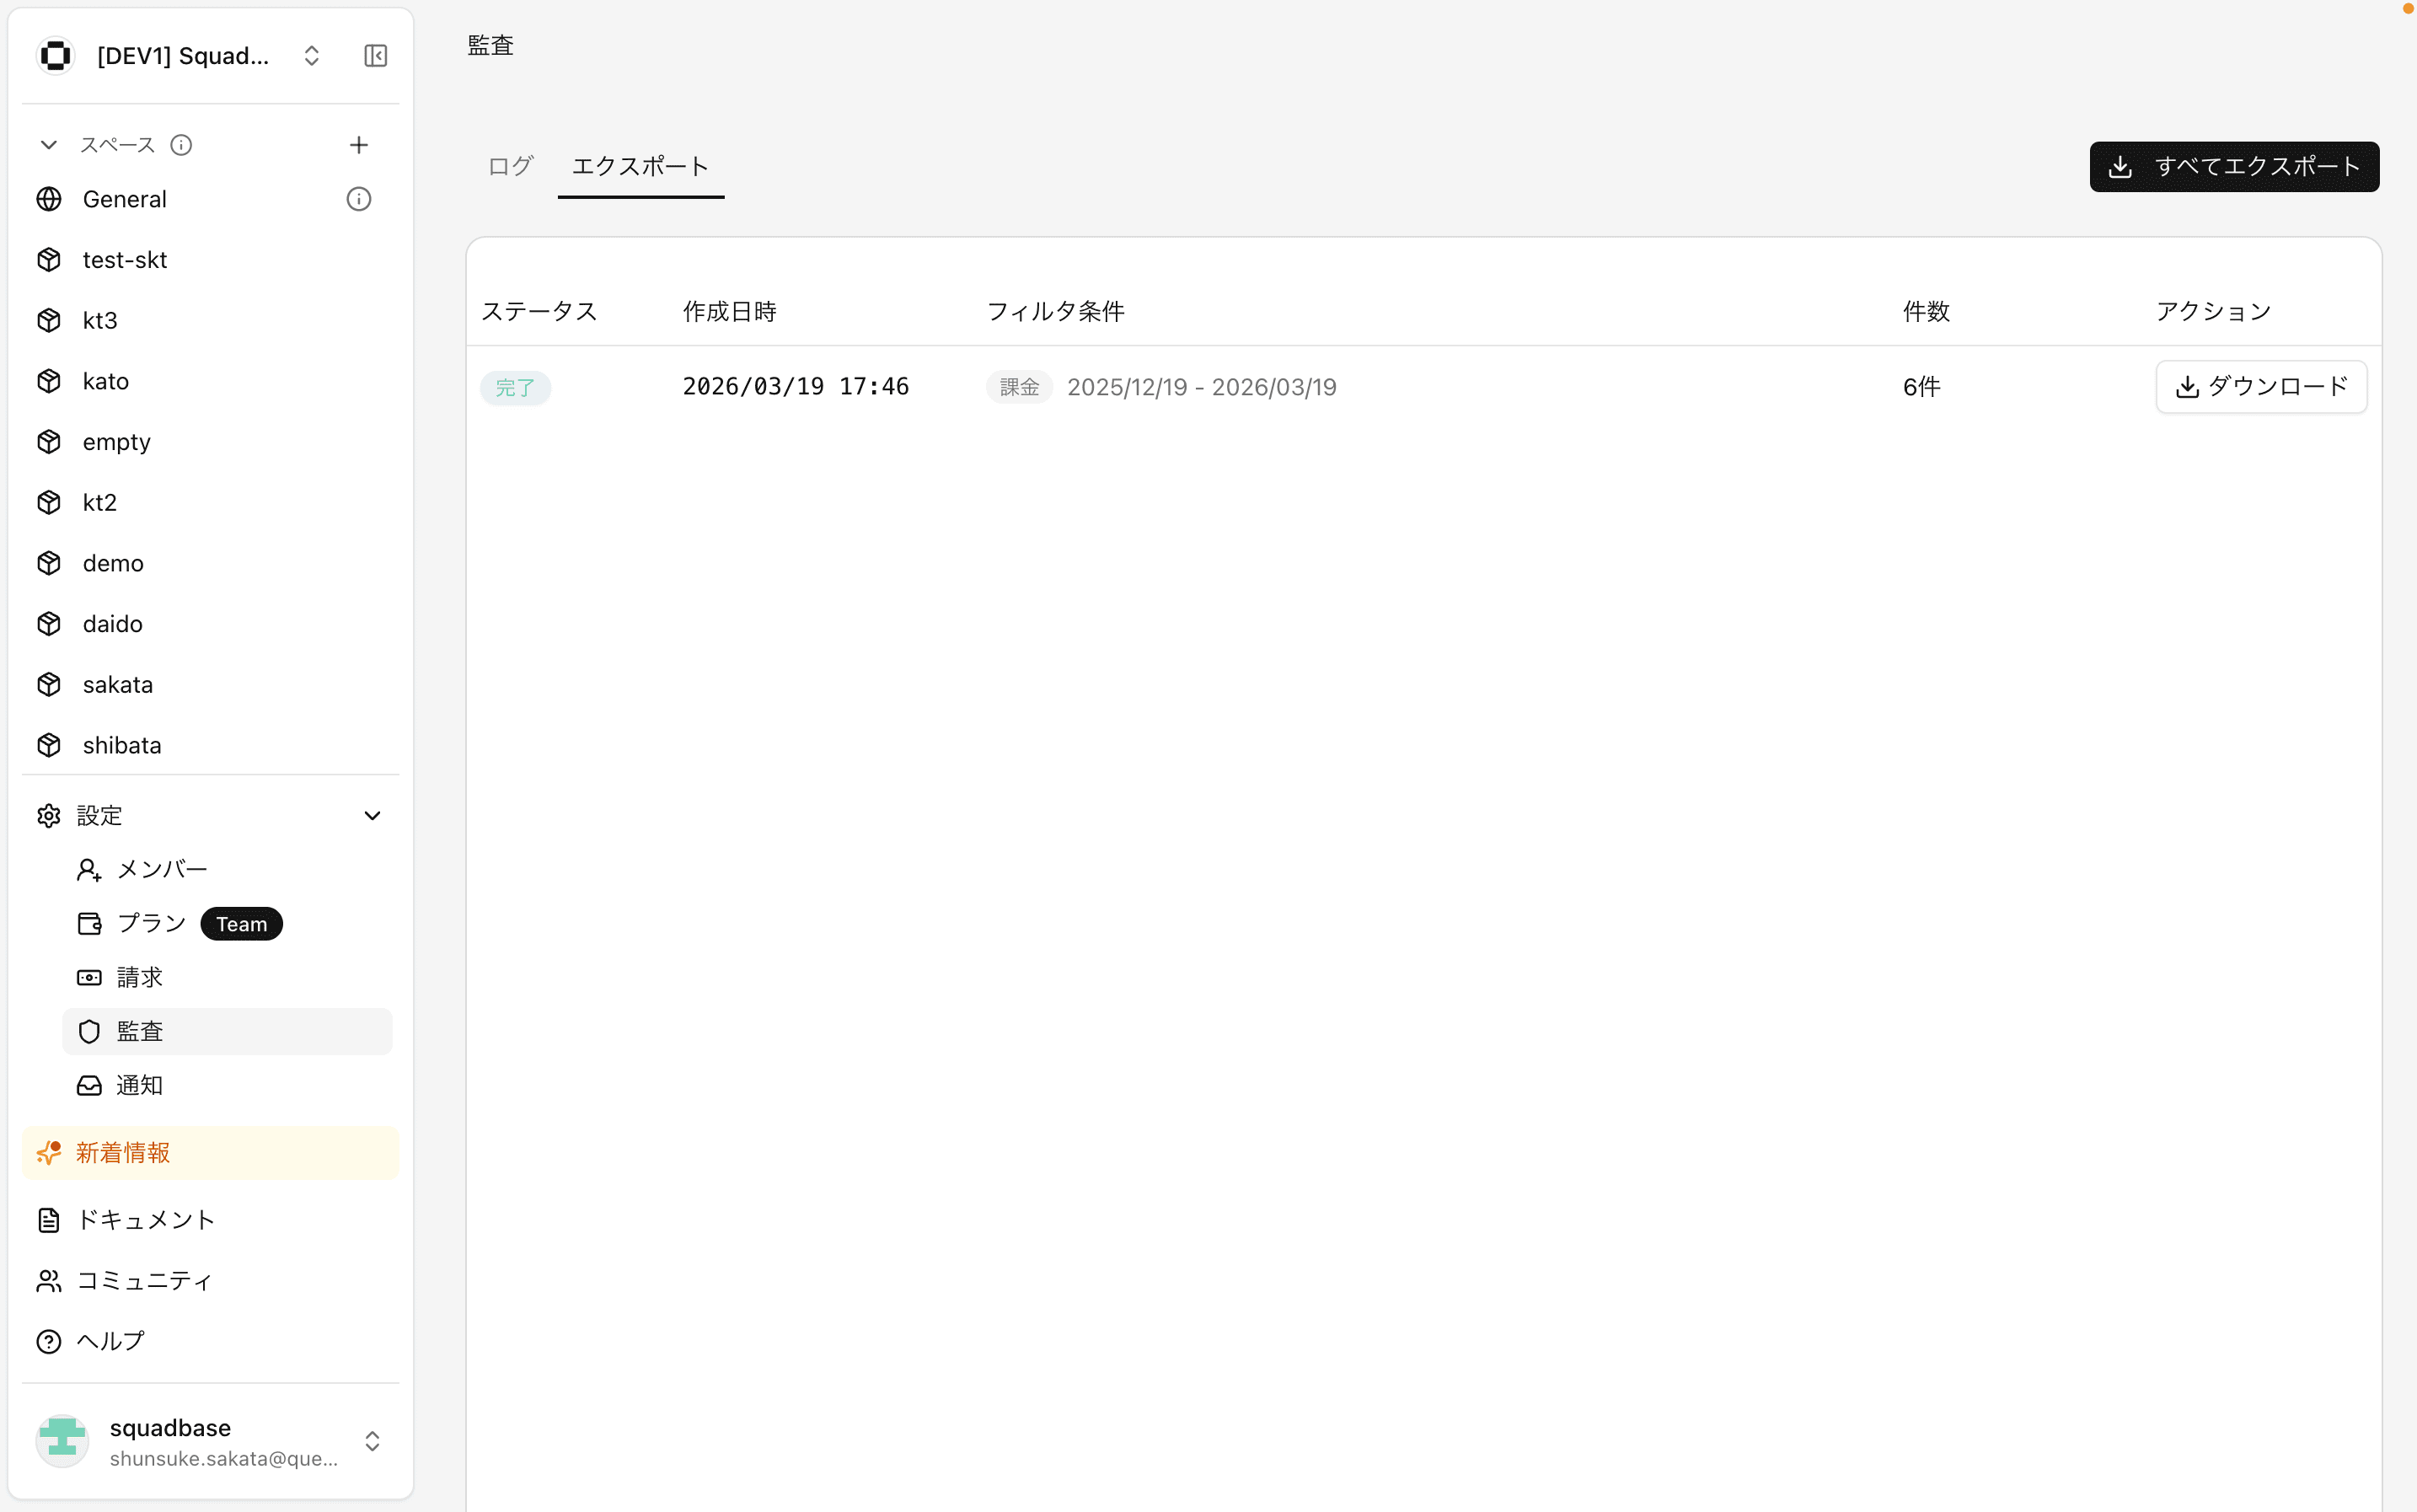The width and height of the screenshot is (2417, 1512).
Task: Select the 監査 shield icon
Action: (89, 1031)
